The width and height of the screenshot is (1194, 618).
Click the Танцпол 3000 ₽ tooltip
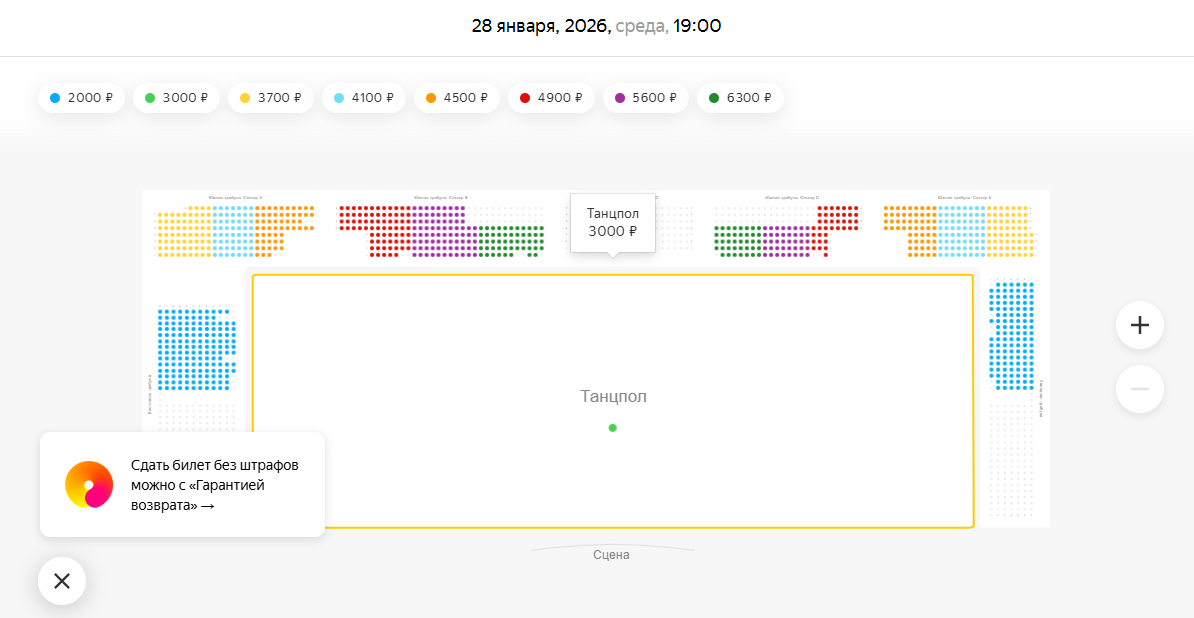(x=613, y=222)
